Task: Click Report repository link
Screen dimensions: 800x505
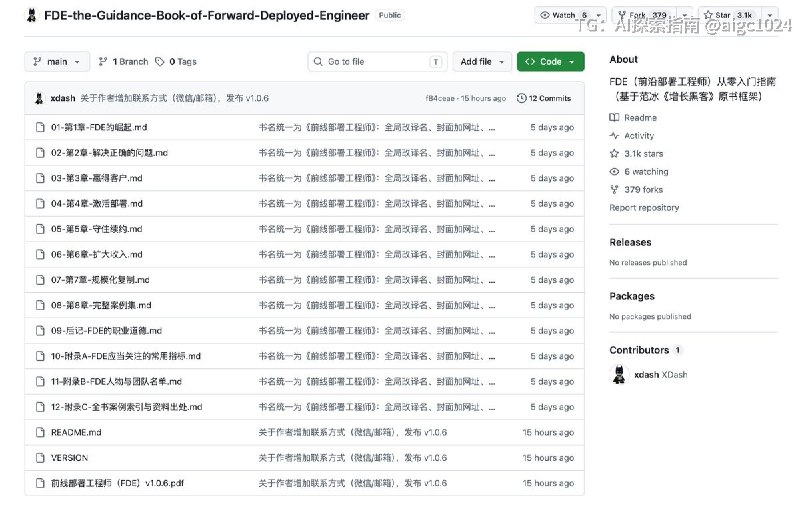Action: [x=644, y=208]
